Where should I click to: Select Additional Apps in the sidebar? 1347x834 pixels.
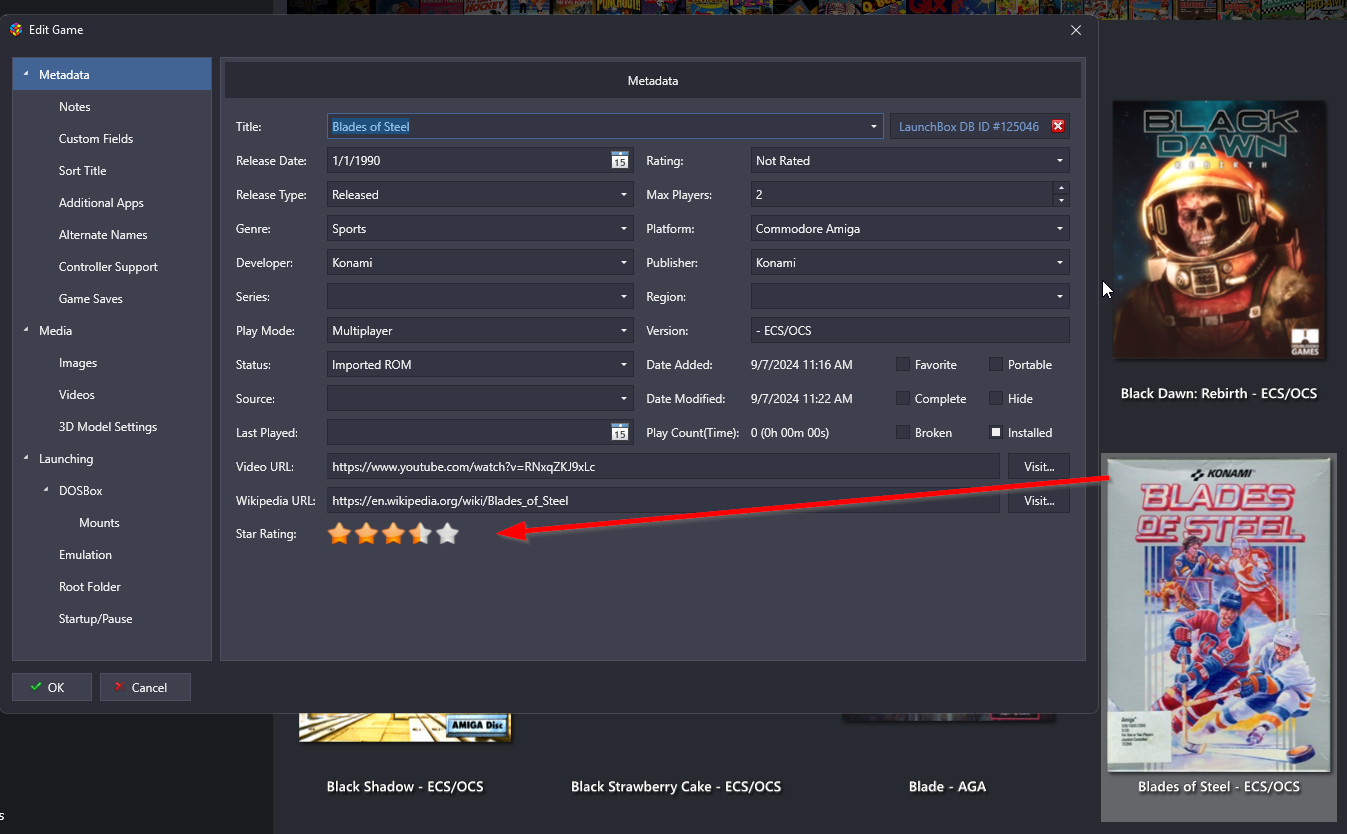(101, 203)
